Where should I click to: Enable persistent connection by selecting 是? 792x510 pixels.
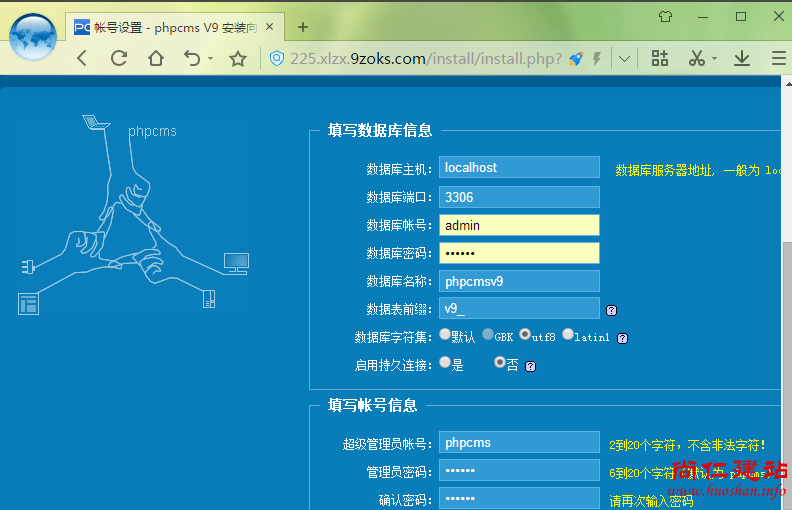pos(445,363)
